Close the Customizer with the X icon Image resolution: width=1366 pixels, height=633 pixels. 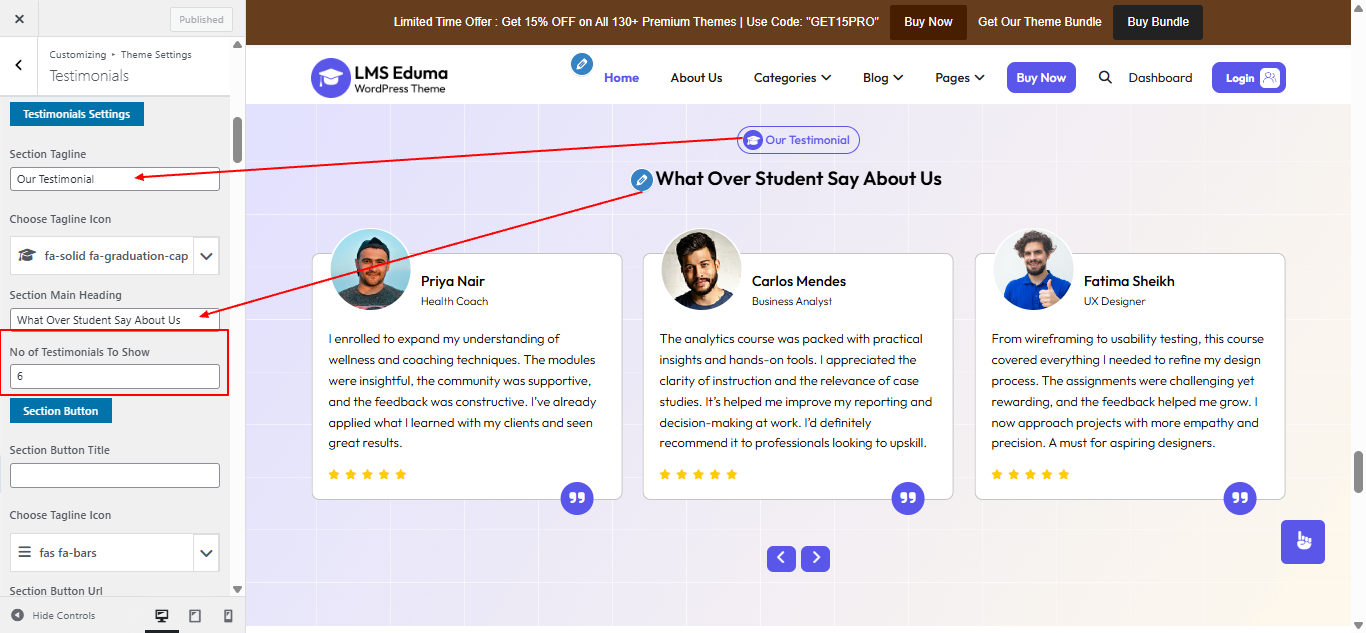click(19, 19)
